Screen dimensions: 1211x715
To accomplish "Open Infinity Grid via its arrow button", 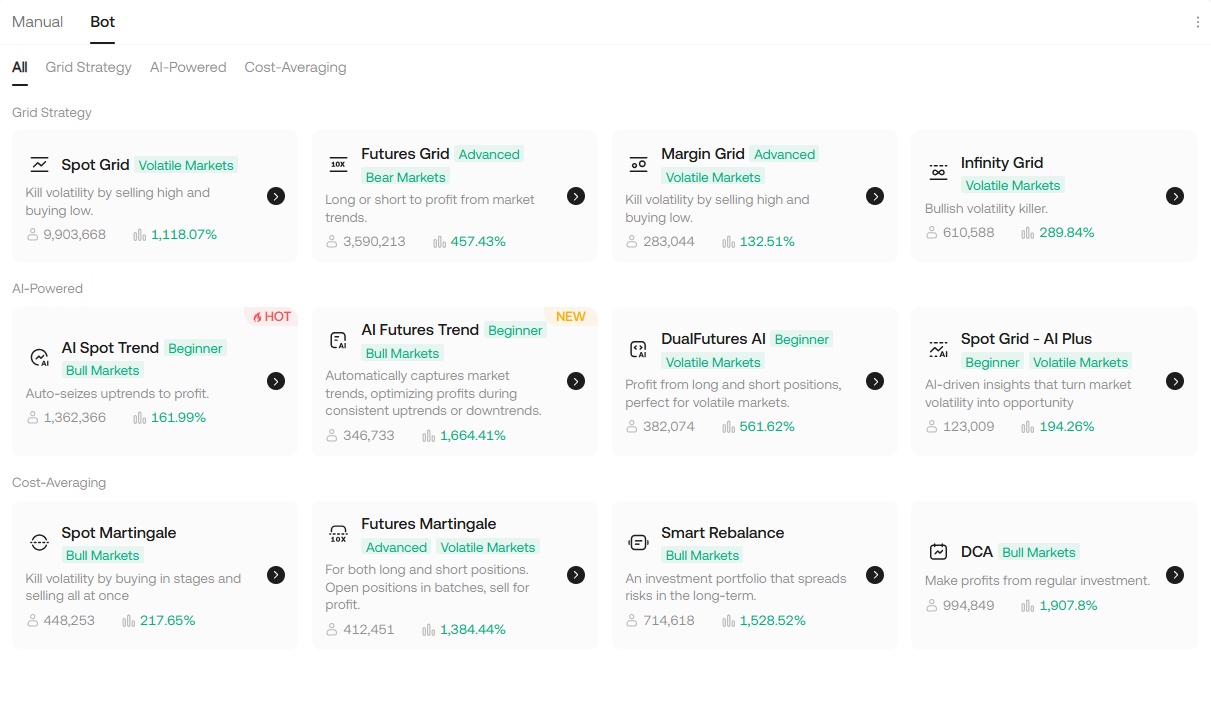I will 1175,196.
